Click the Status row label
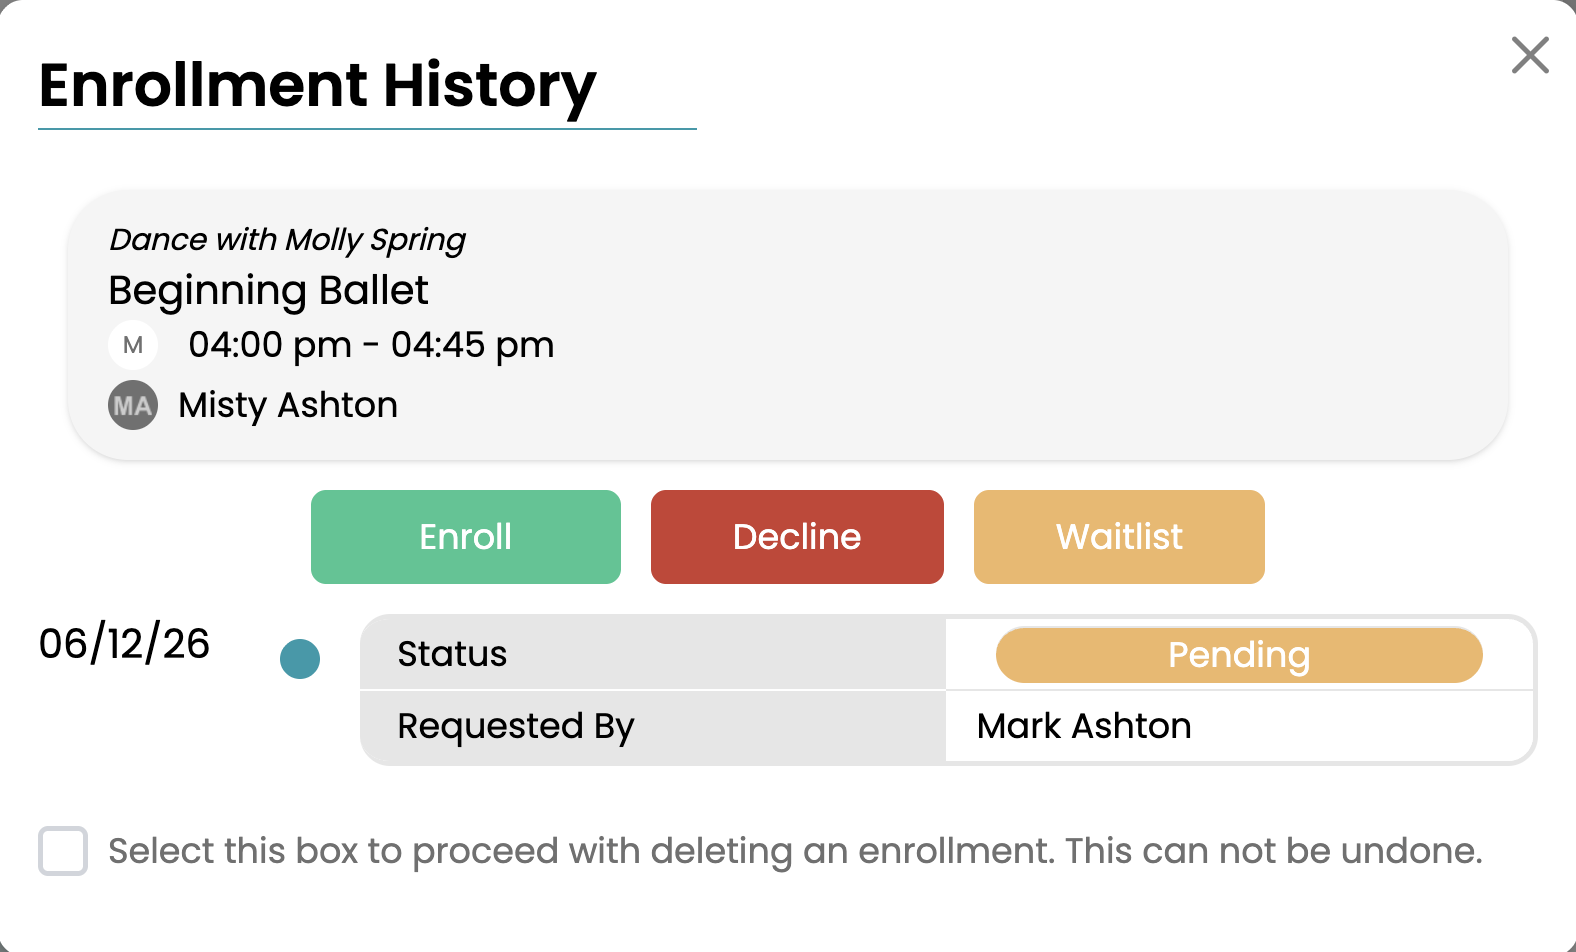Image resolution: width=1576 pixels, height=952 pixels. [452, 654]
